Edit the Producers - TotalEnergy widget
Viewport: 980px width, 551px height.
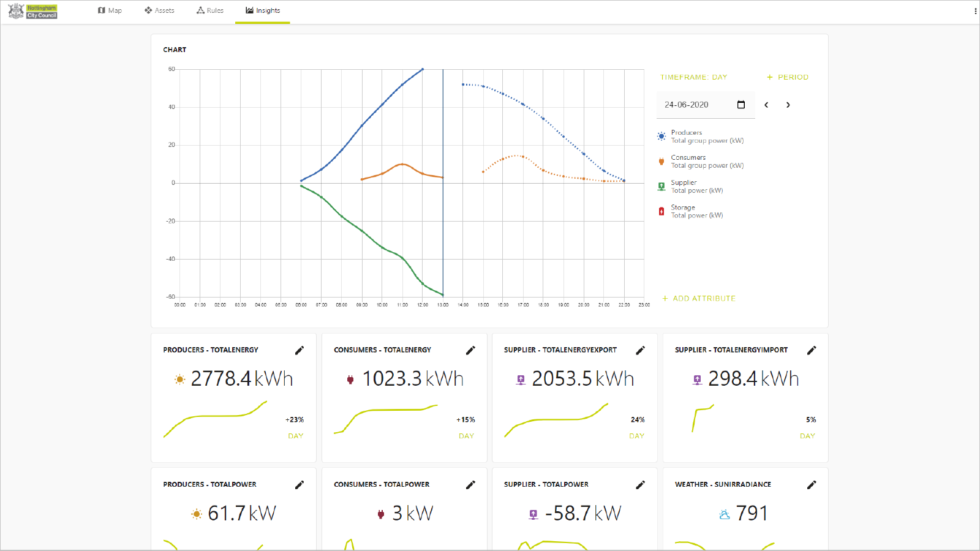tap(299, 350)
